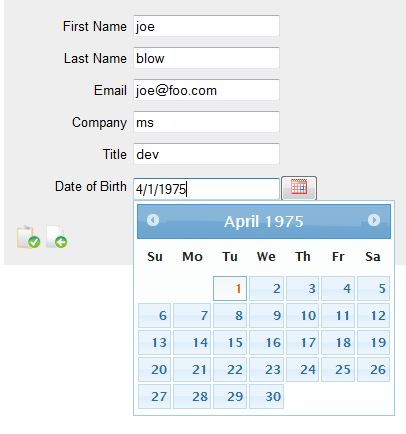Open the calendar picker icon button
This screenshot has width=406, height=434.
click(x=299, y=188)
